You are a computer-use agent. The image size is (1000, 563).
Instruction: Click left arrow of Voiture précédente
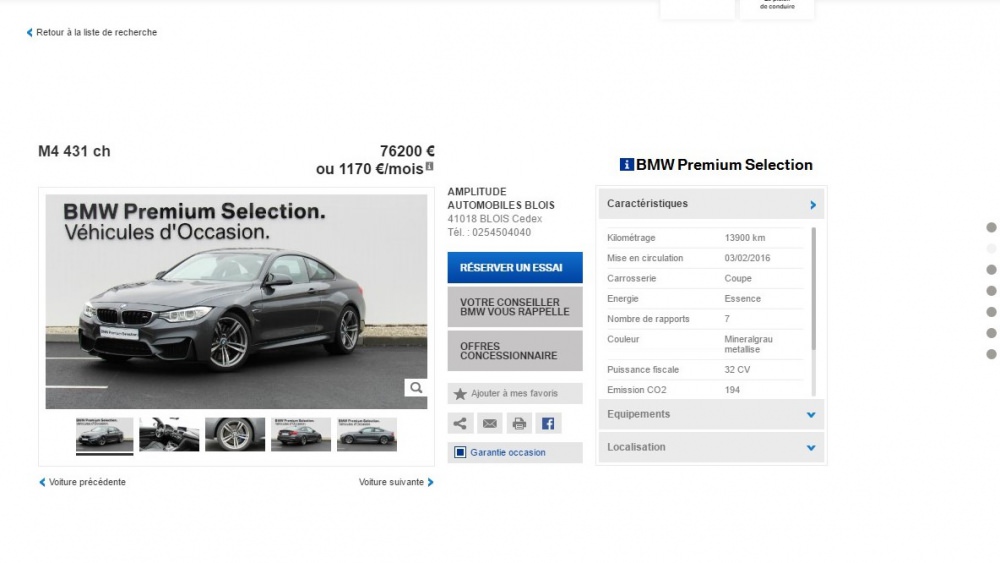pyautogui.click(x=42, y=483)
